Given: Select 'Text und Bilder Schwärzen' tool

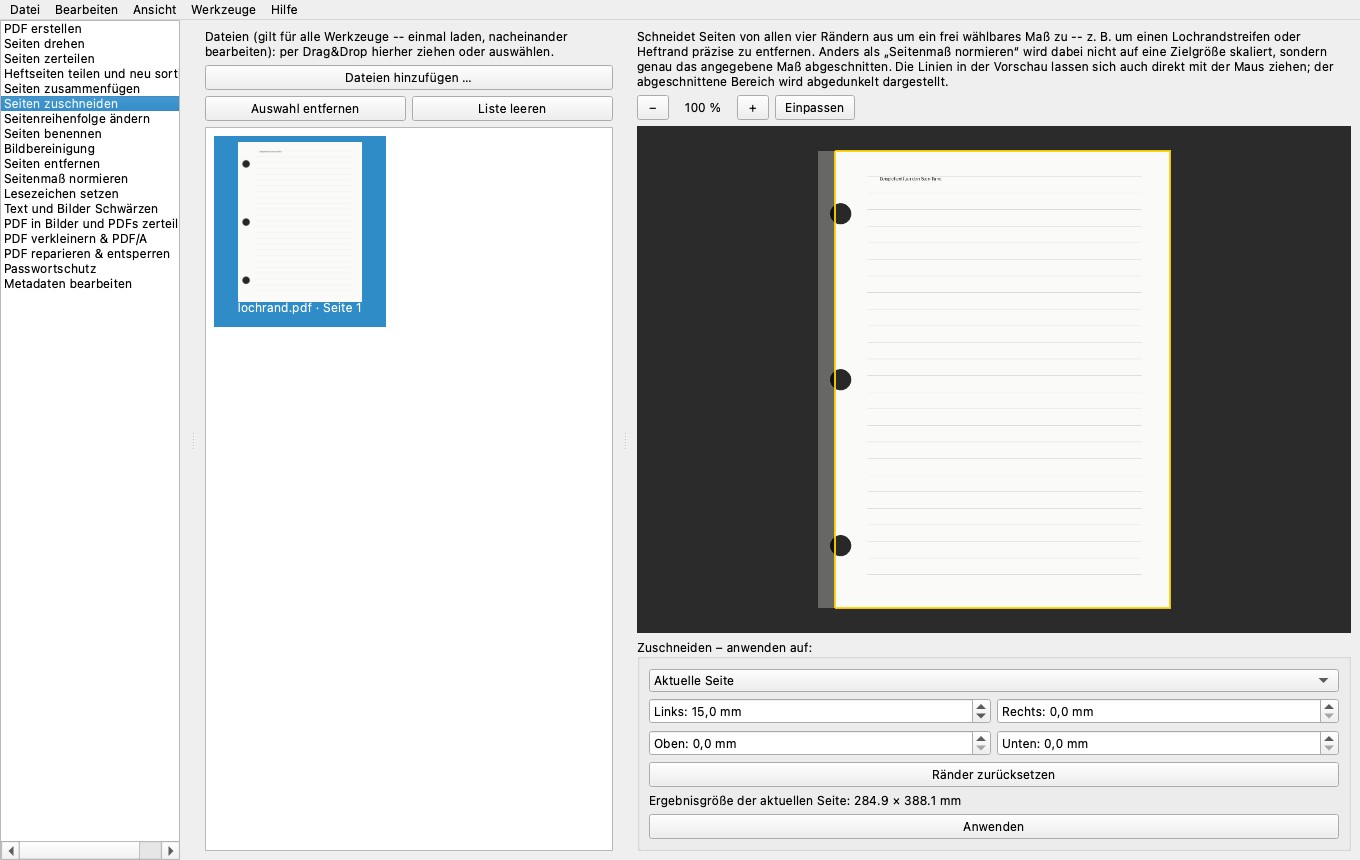Looking at the screenshot, I should (x=90, y=209).
